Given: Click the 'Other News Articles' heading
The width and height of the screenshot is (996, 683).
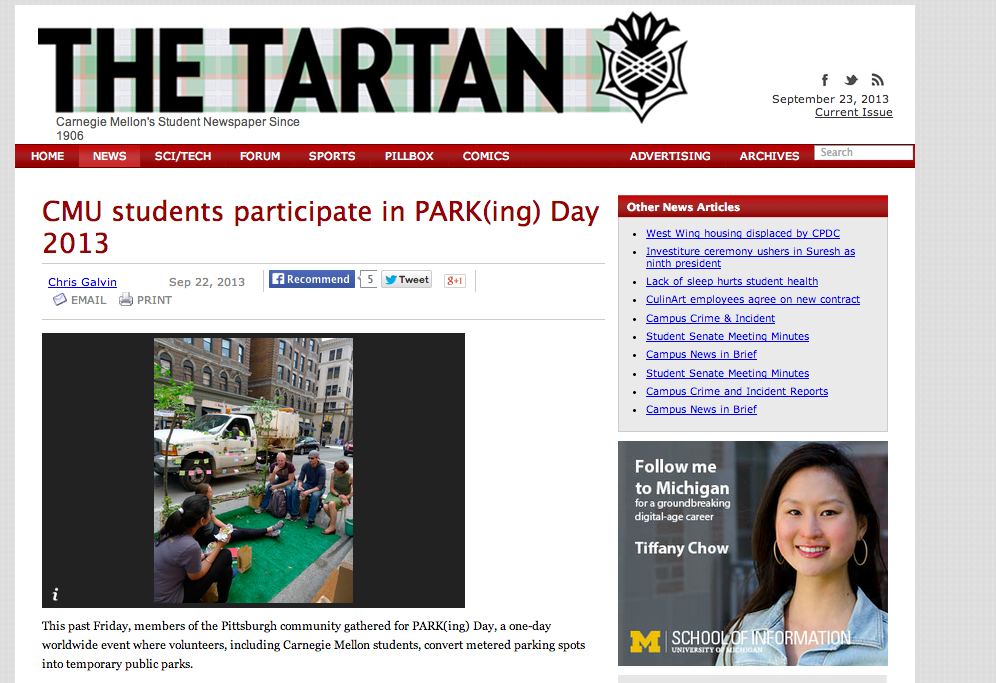Looking at the screenshot, I should pos(683,207).
